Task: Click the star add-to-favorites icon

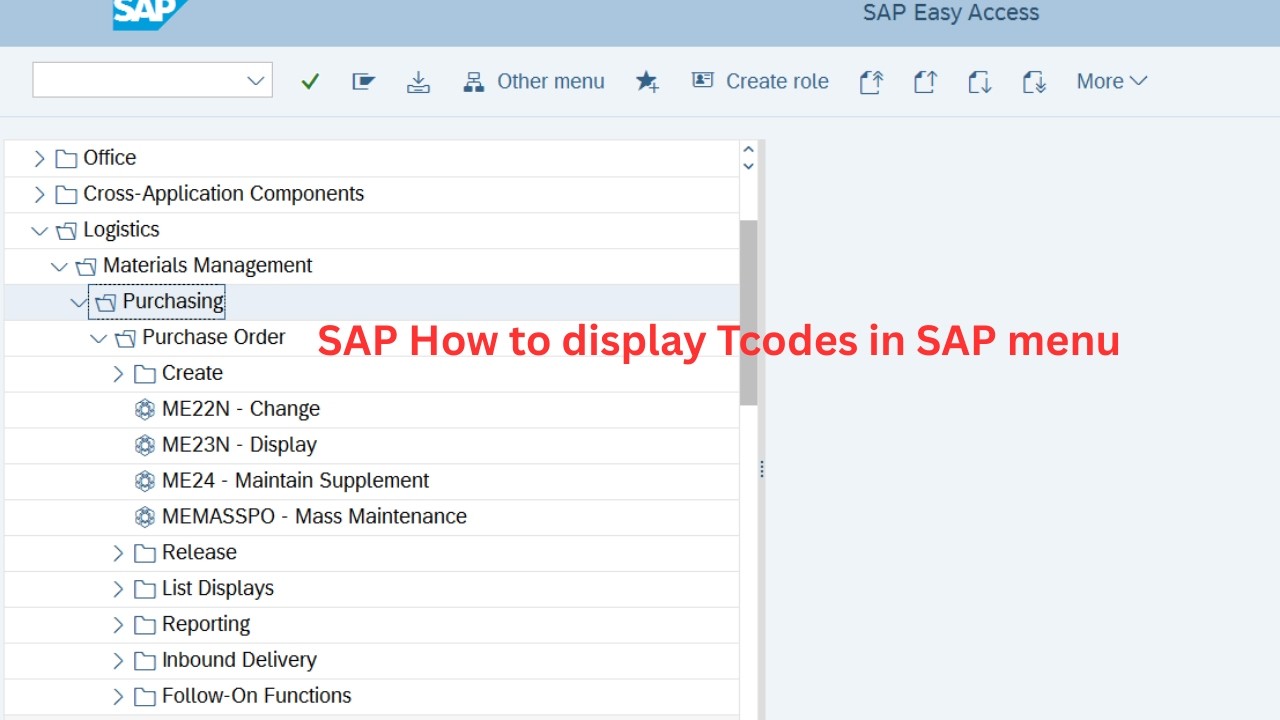Action: pos(647,82)
